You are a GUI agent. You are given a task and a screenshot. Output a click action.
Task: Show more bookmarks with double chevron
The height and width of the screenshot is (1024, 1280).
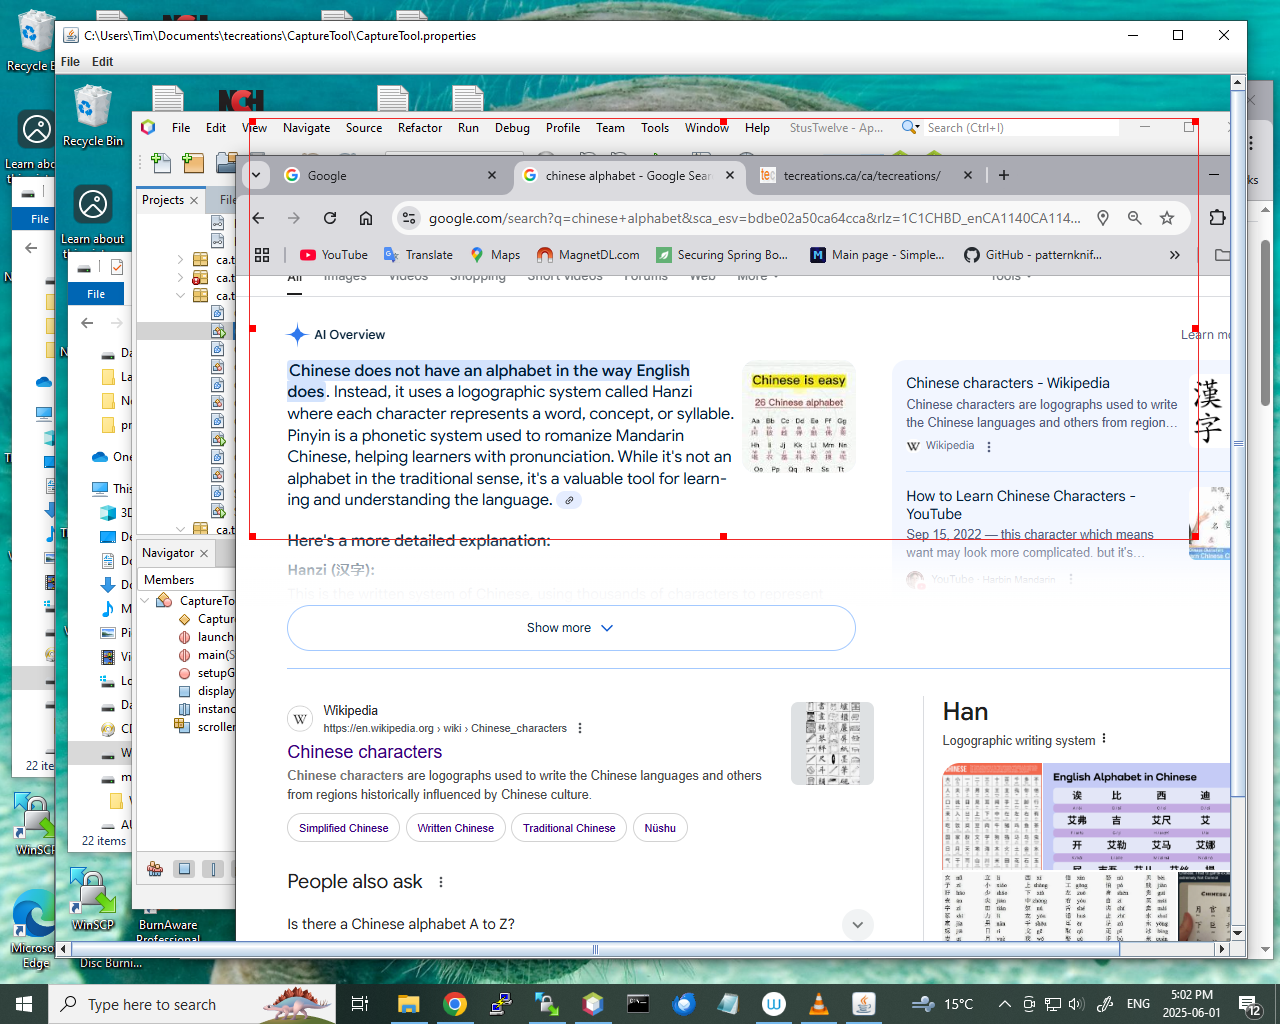tap(1174, 255)
